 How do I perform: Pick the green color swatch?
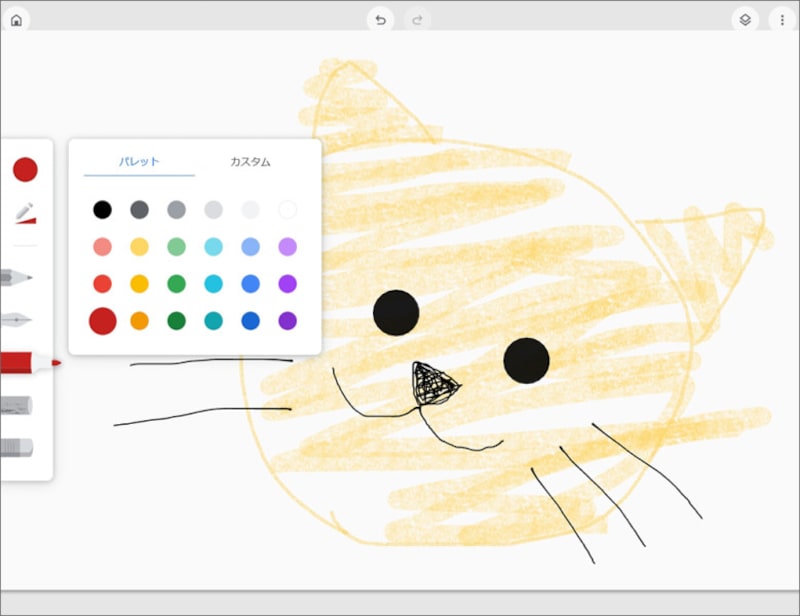(x=176, y=283)
